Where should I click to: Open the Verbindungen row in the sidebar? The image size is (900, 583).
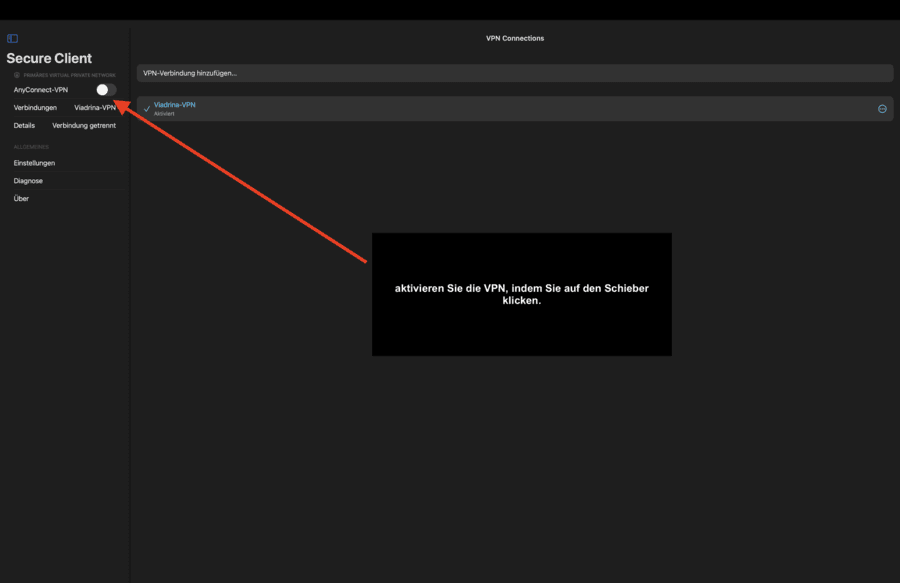click(65, 107)
